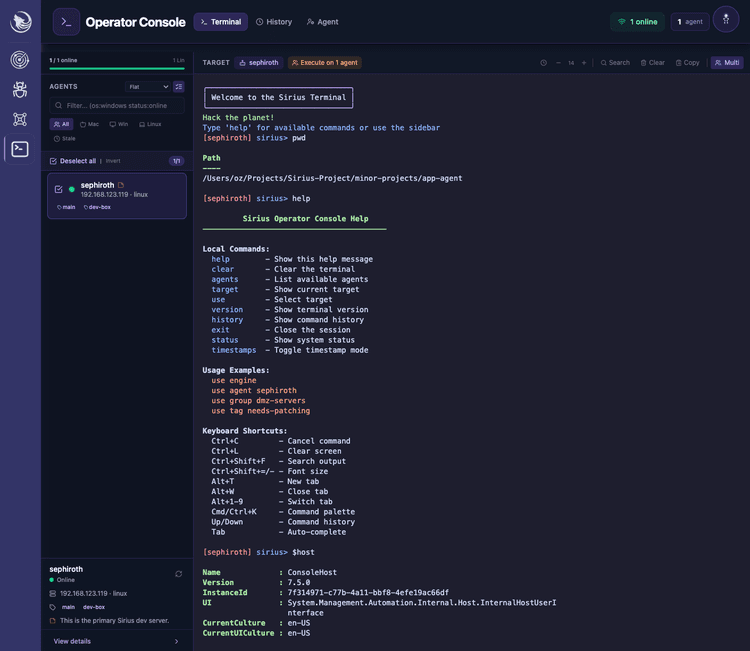Open the network topology sidebar icon
The height and width of the screenshot is (651, 750).
(x=20, y=119)
